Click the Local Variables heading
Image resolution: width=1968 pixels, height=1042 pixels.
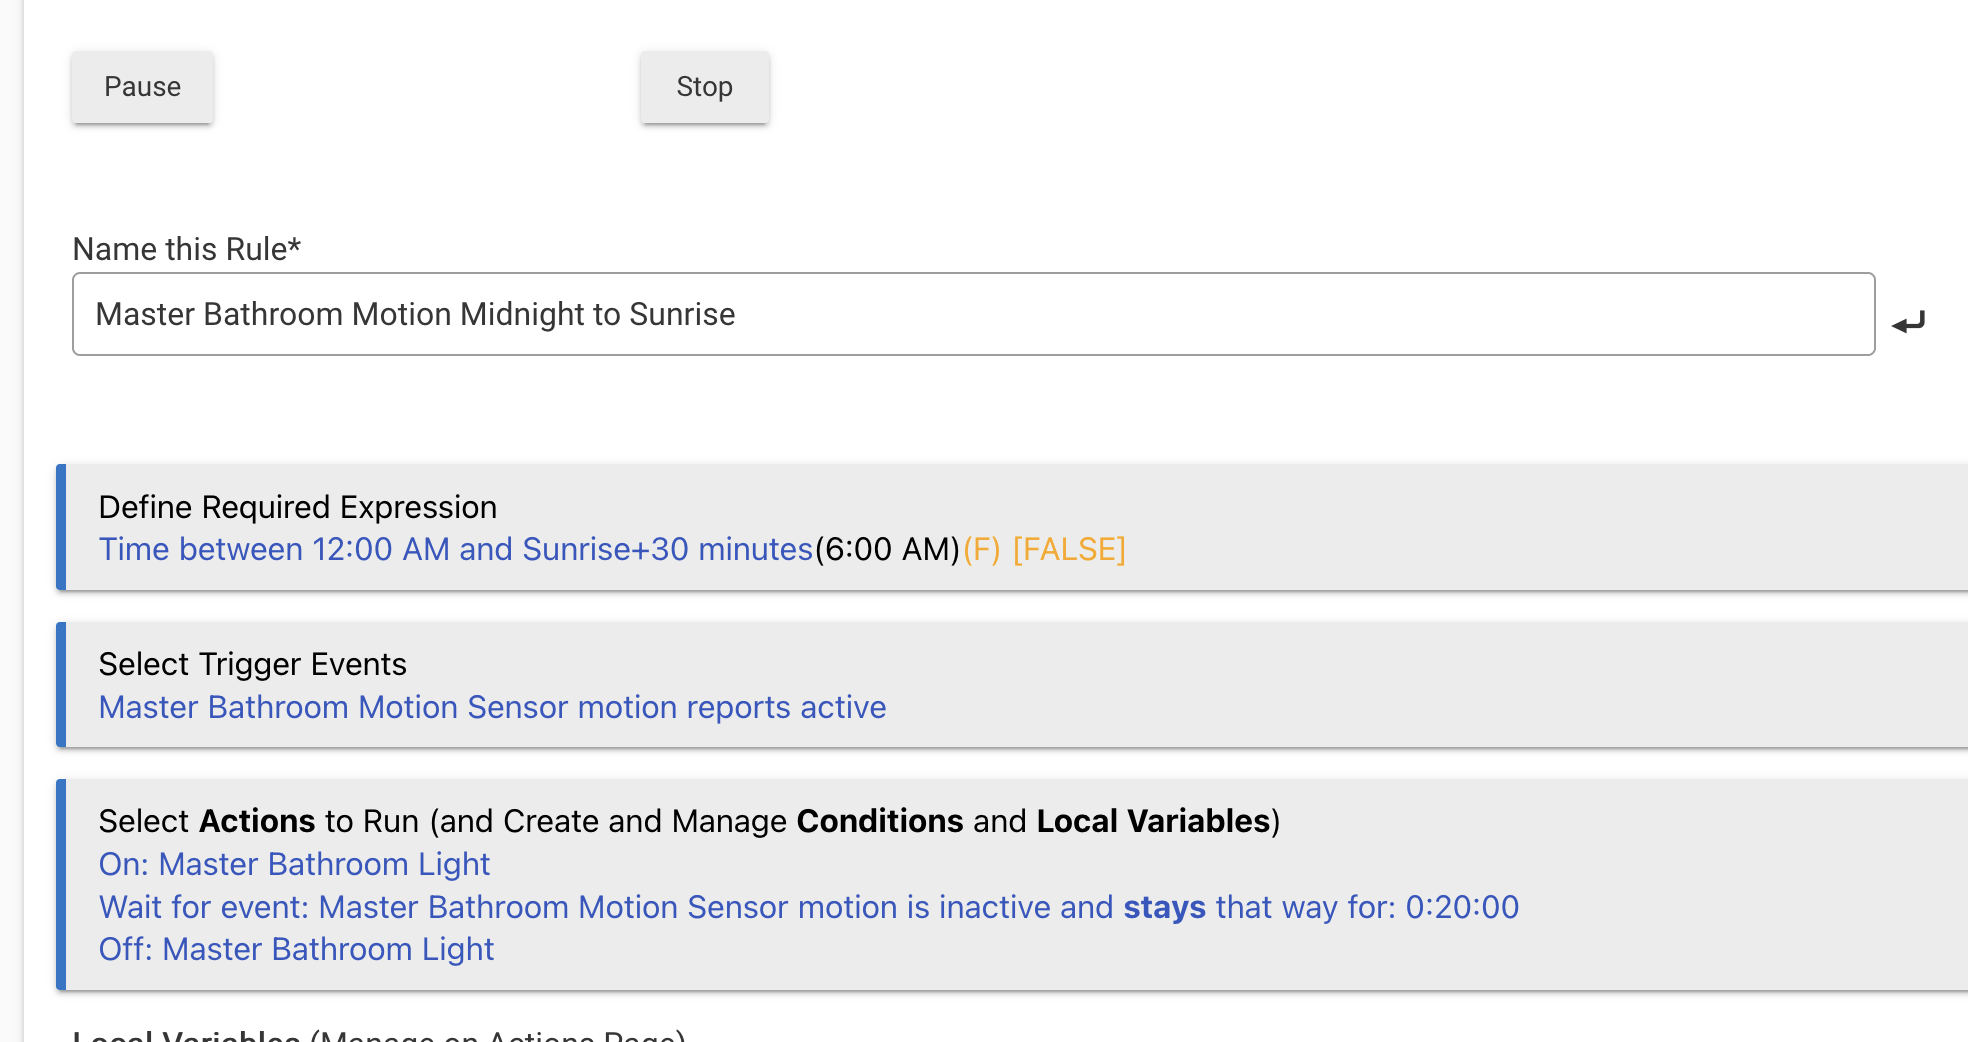(186, 1036)
